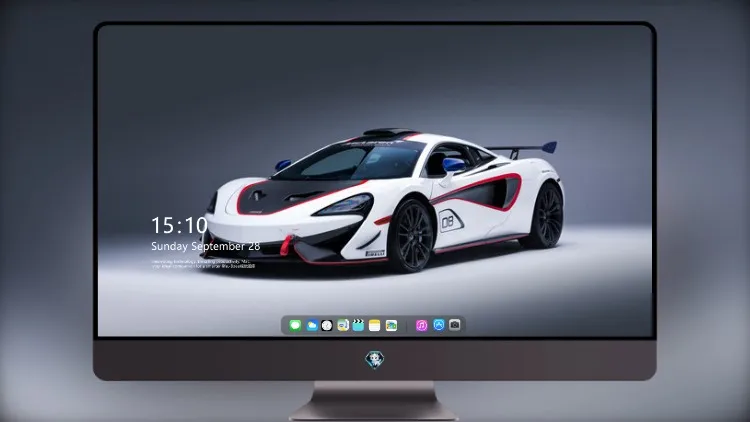Click the Sunday September 28 date

[x=206, y=246]
